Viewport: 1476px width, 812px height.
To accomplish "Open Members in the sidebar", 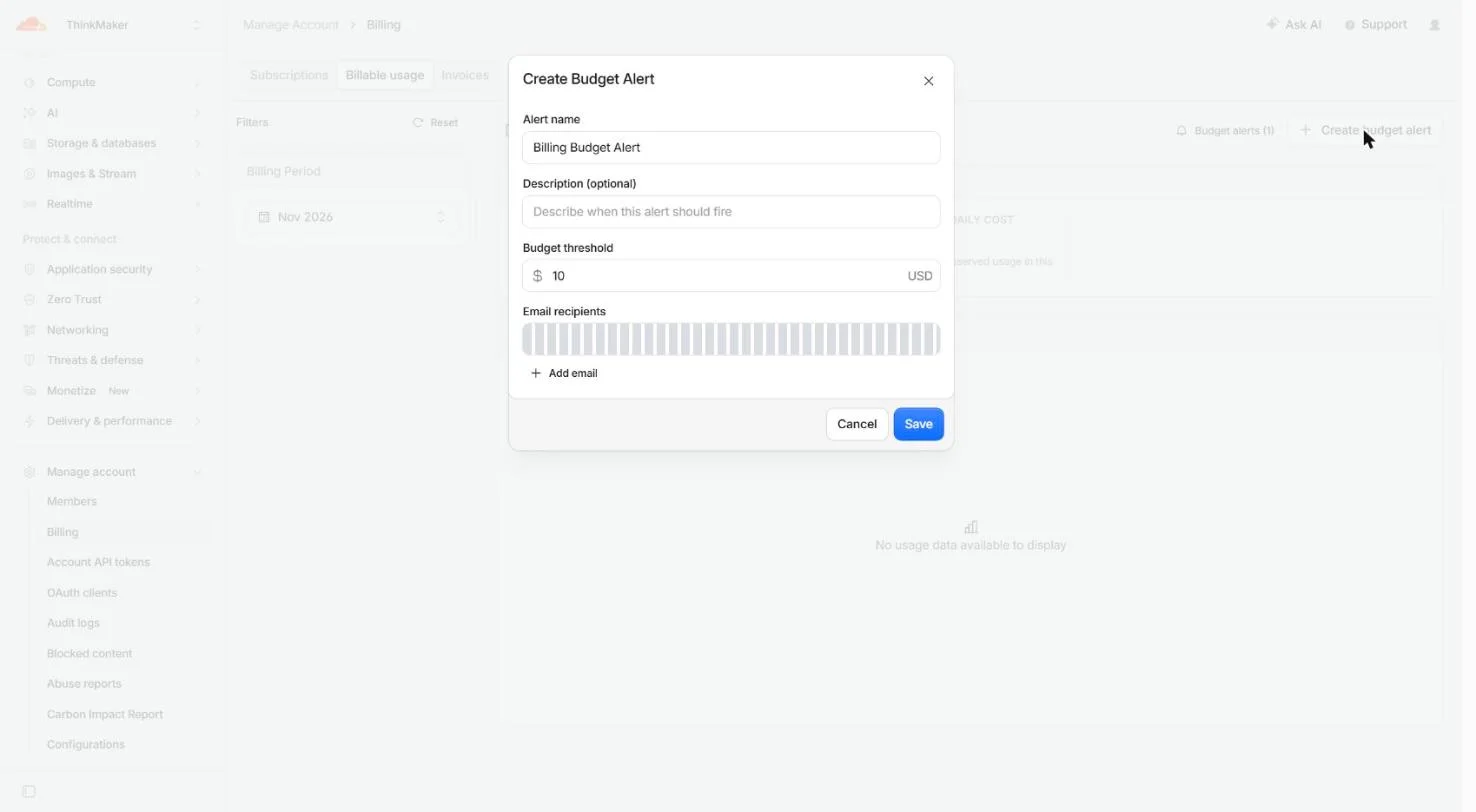I will tap(72, 502).
